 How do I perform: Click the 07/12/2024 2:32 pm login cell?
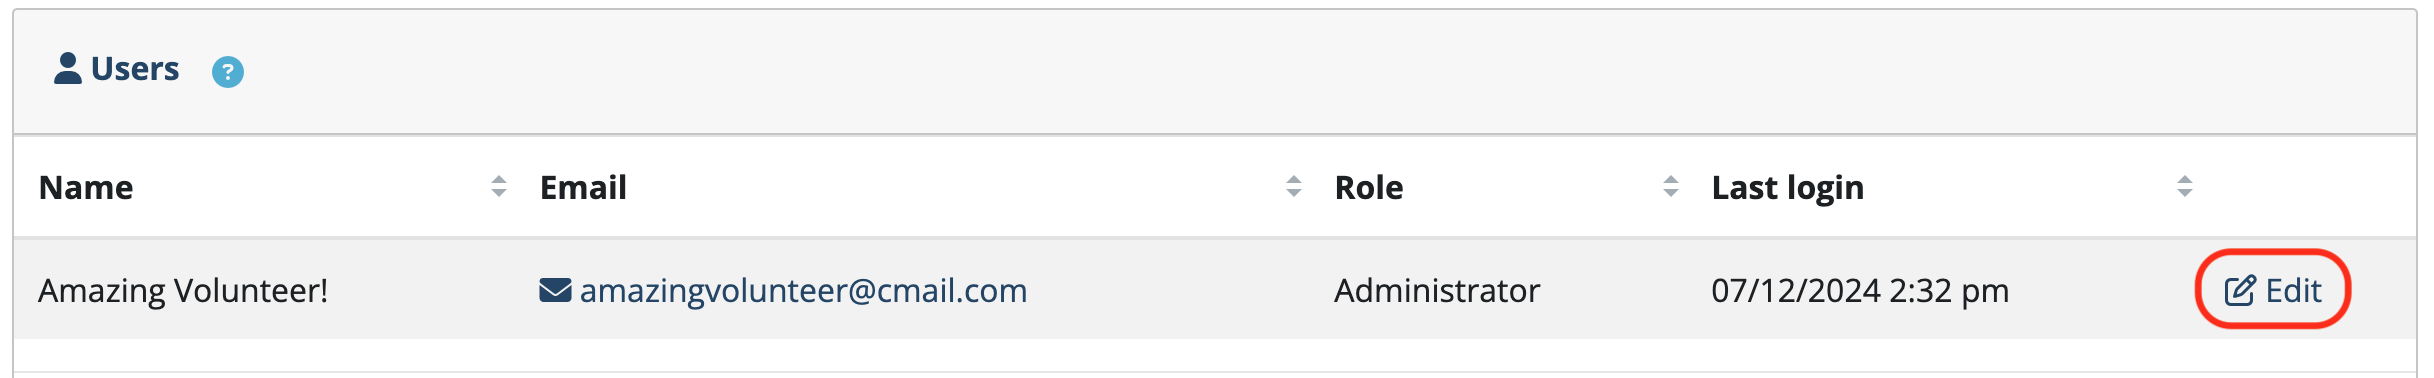pos(1860,291)
